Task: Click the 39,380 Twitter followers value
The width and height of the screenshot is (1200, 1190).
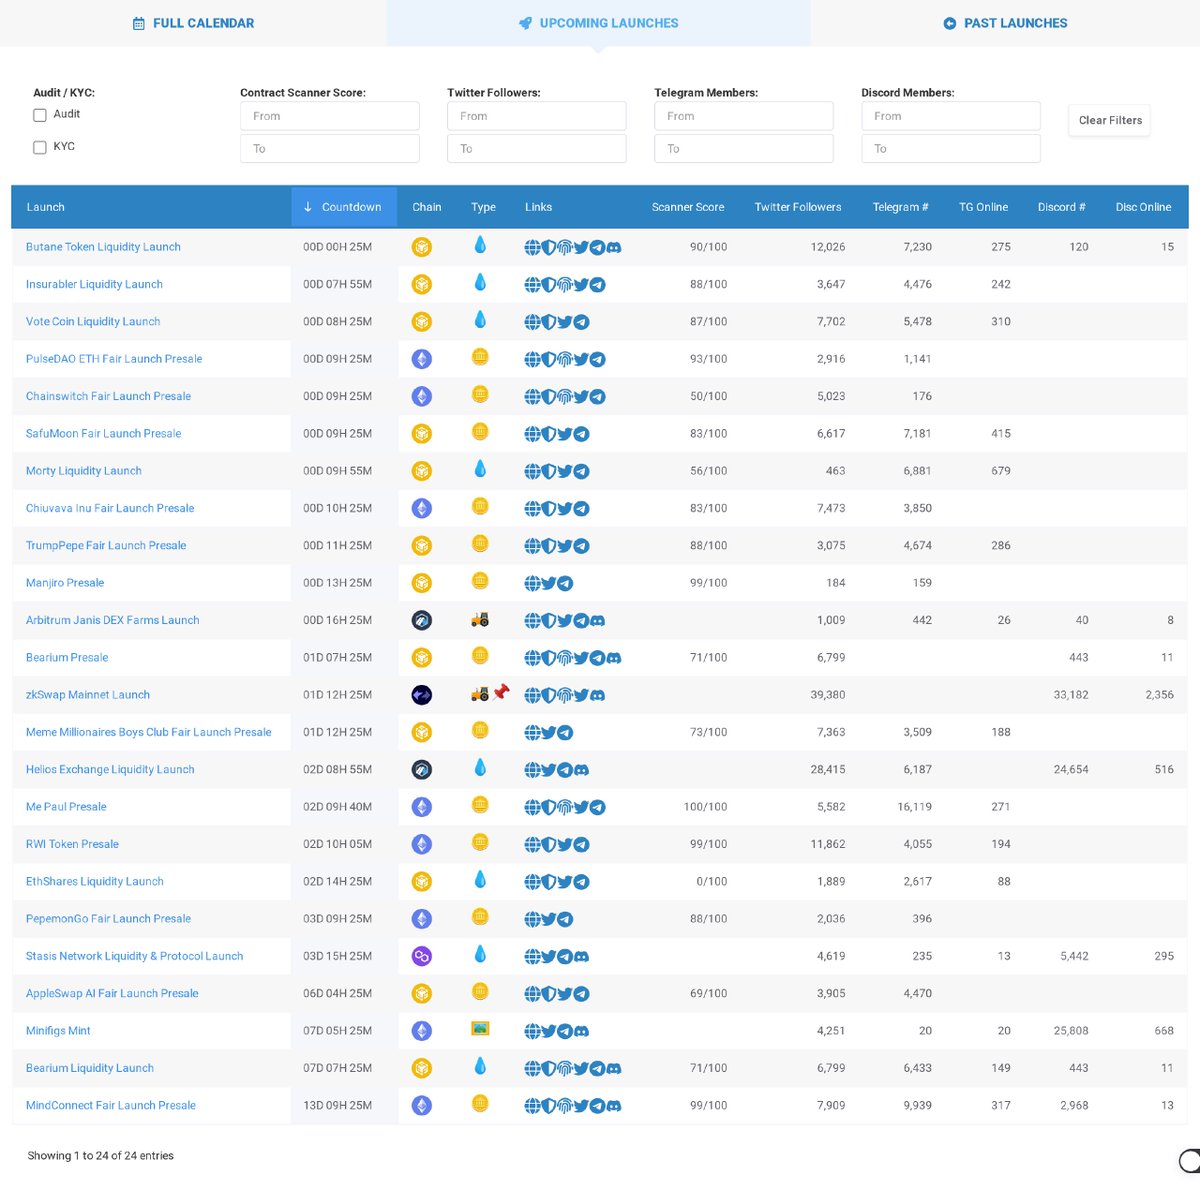Action: coord(828,695)
